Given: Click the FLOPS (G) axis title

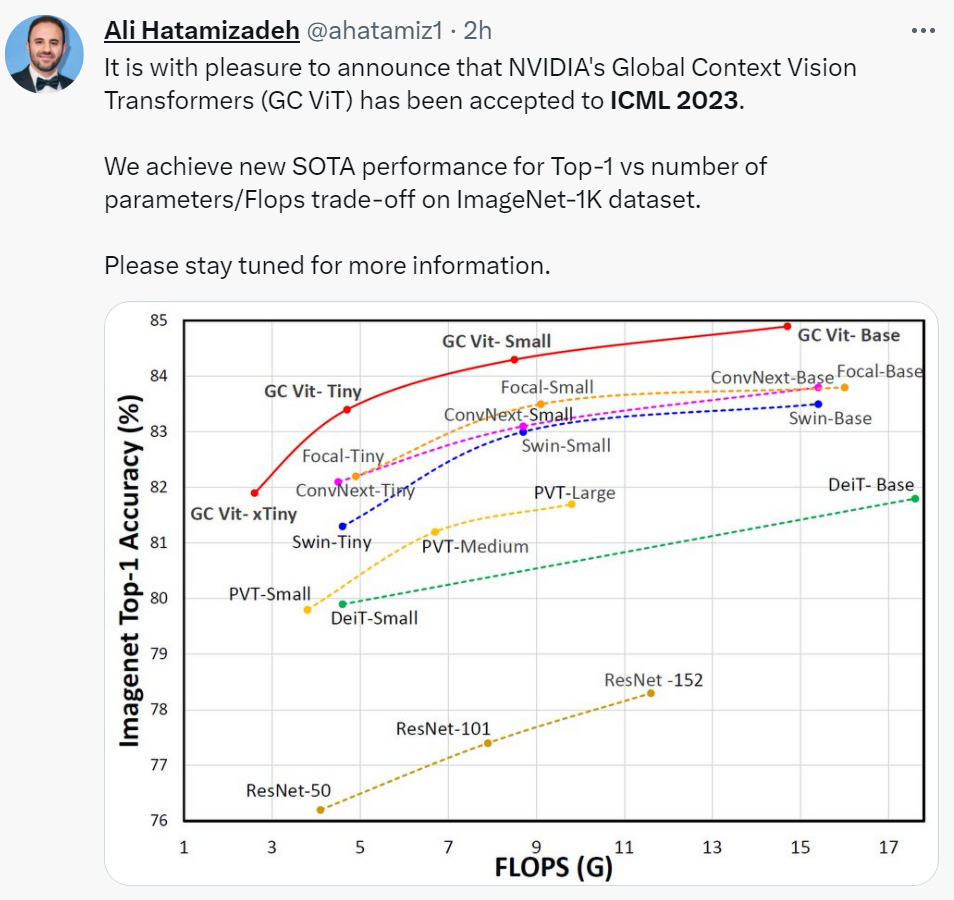Looking at the screenshot, I should (553, 866).
